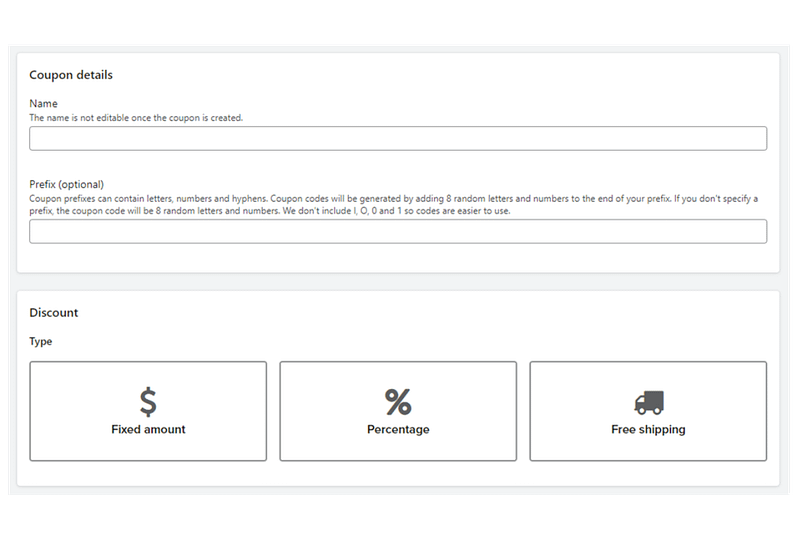Click the 'Type' label
This screenshot has height=541, width=800.
41,341
